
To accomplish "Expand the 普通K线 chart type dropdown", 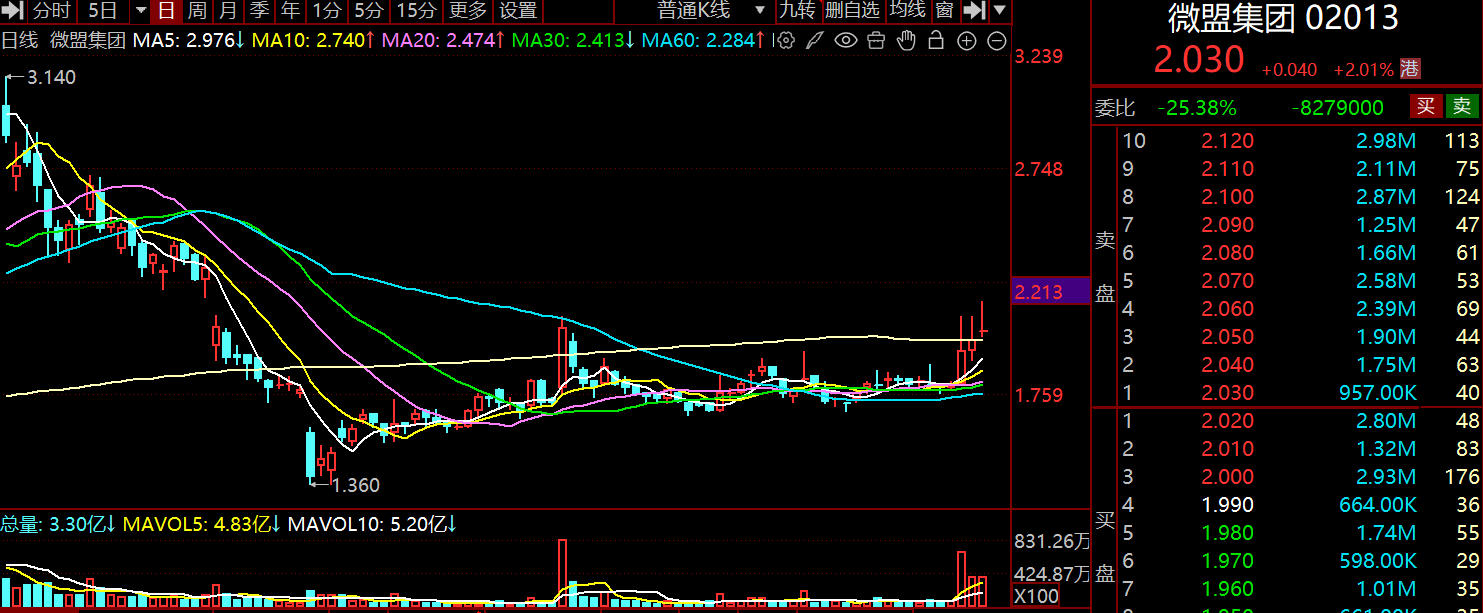I will tap(761, 11).
